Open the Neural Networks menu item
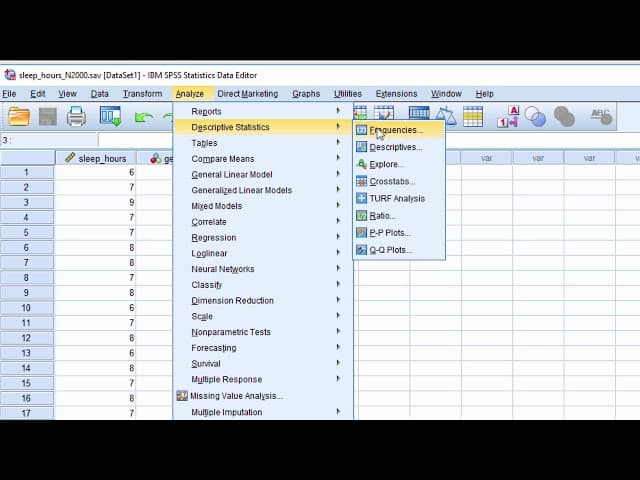This screenshot has width=640, height=480. click(263, 269)
